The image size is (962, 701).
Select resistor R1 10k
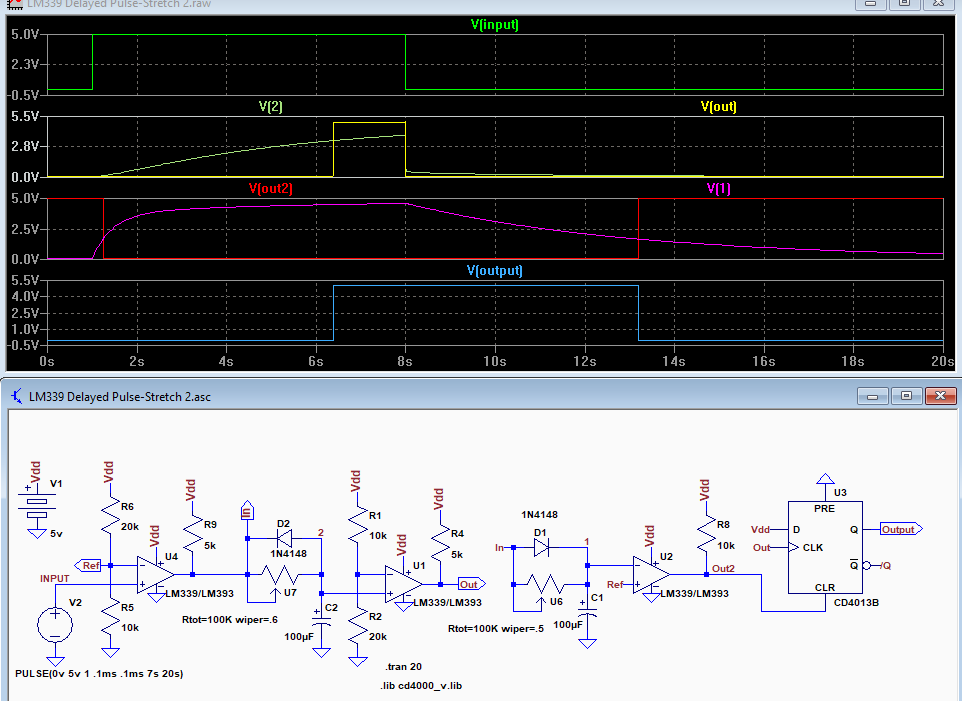358,524
